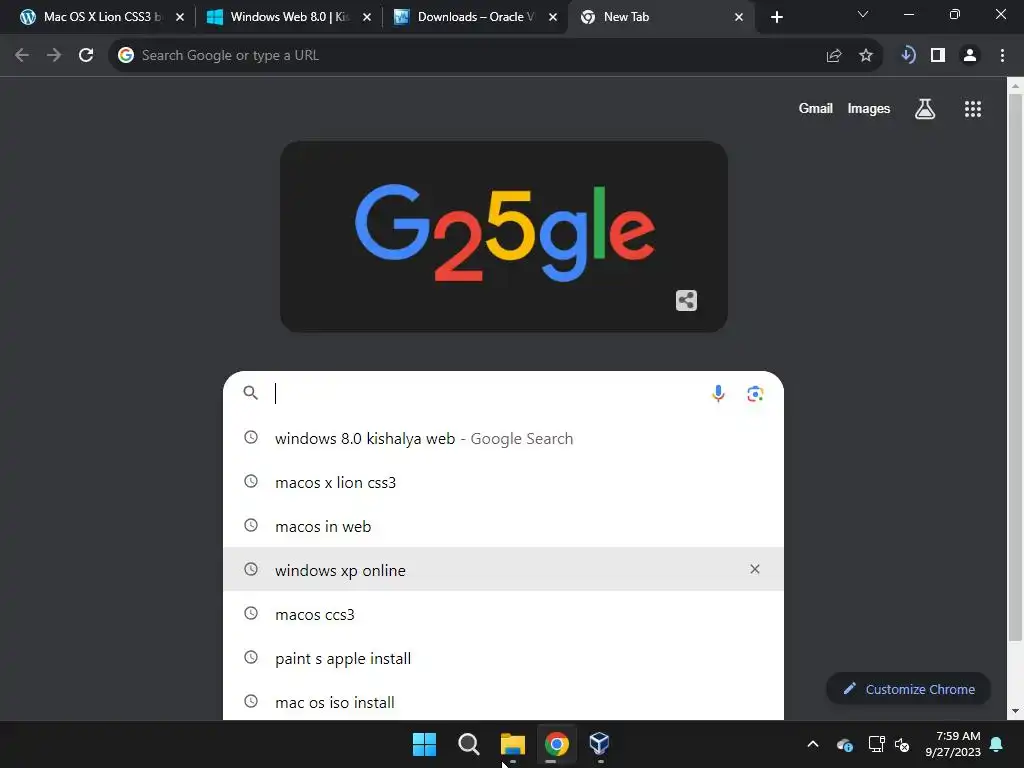Click the muted volume tray icon
Viewport: 1024px width, 768px height.
[903, 744]
